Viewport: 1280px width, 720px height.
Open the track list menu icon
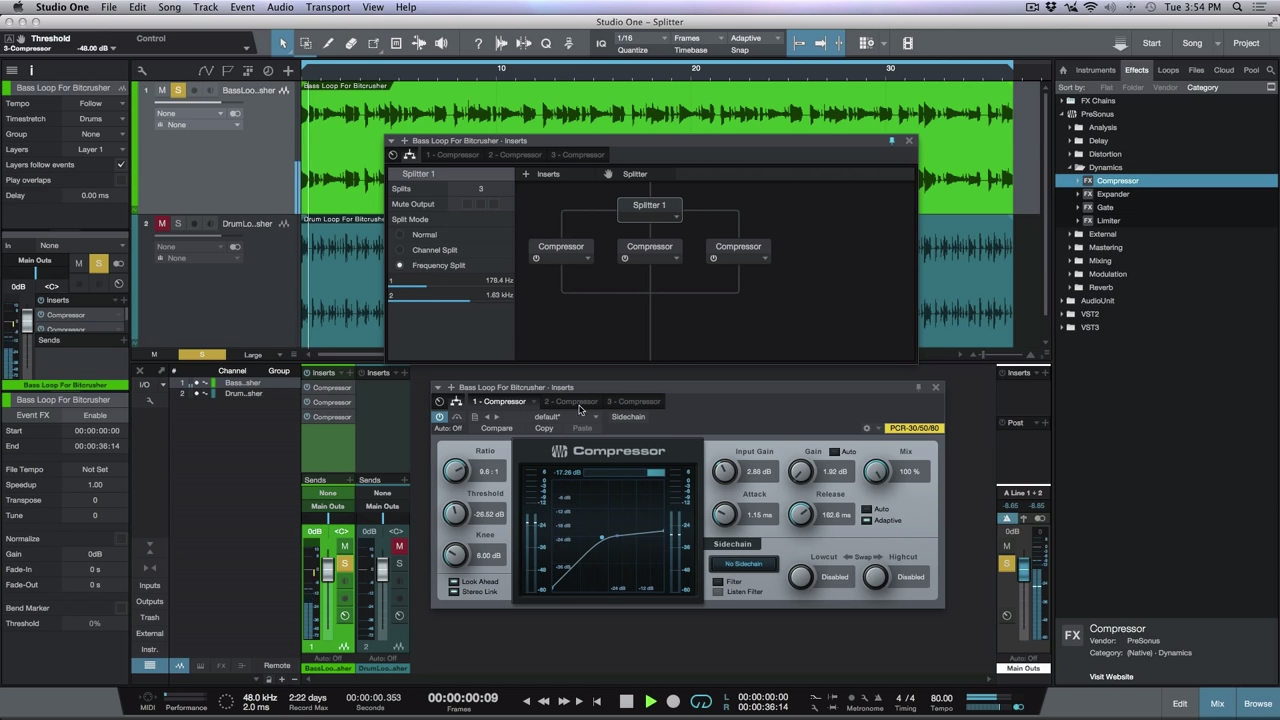point(11,70)
